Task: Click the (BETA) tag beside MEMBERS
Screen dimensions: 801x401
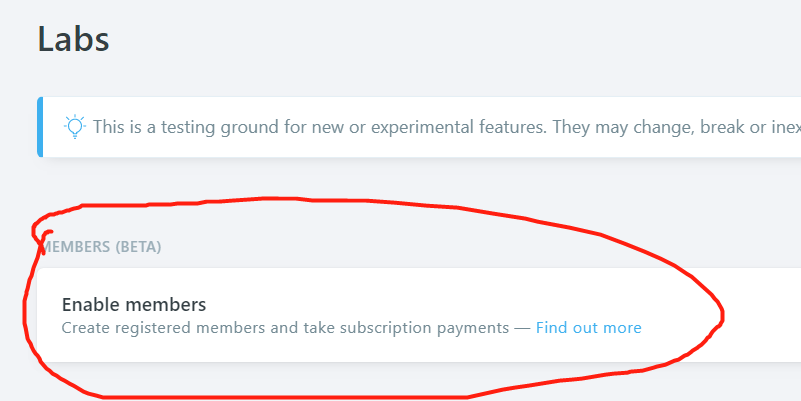Action: click(138, 247)
